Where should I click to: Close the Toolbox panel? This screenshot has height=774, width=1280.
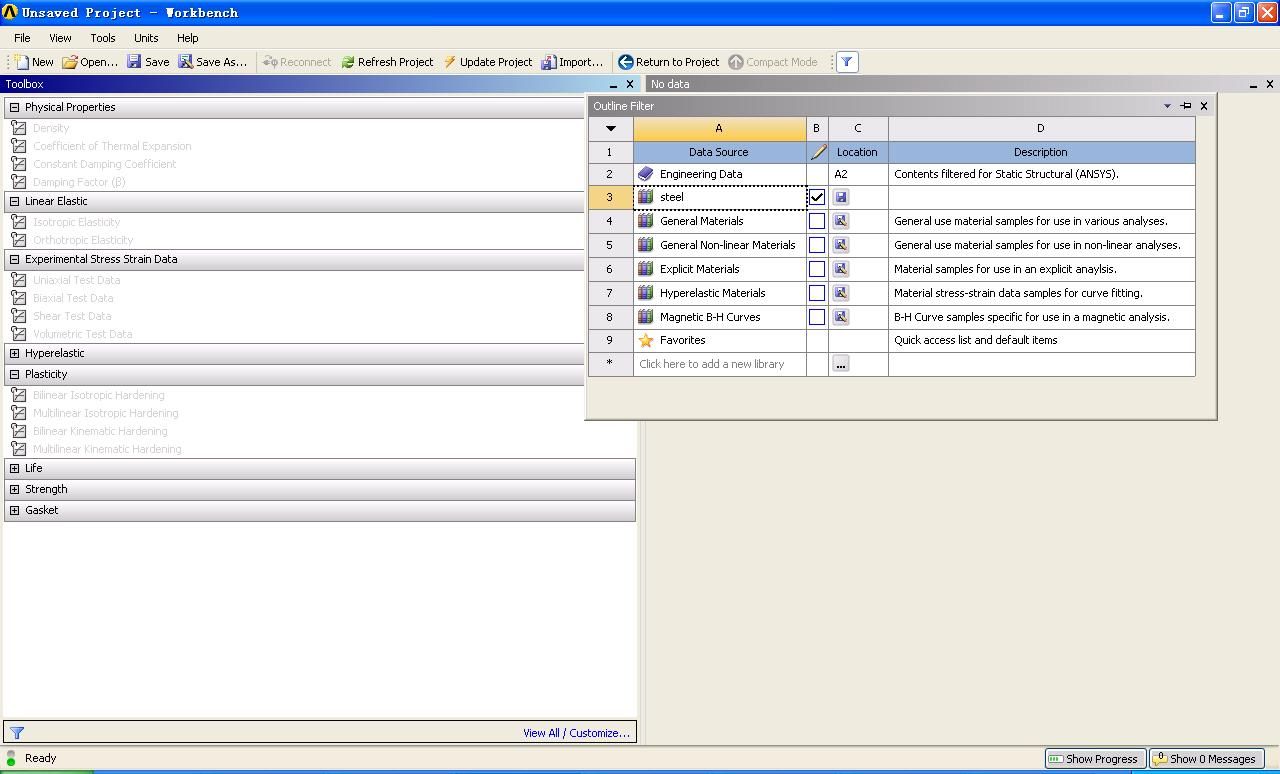(x=630, y=84)
